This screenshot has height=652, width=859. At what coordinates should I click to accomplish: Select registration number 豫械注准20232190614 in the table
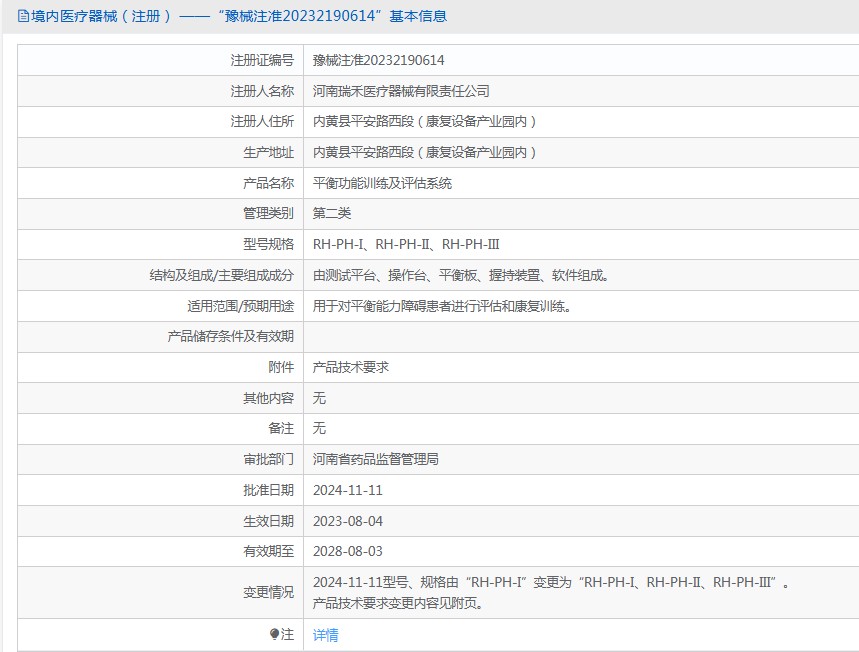pyautogui.click(x=378, y=60)
